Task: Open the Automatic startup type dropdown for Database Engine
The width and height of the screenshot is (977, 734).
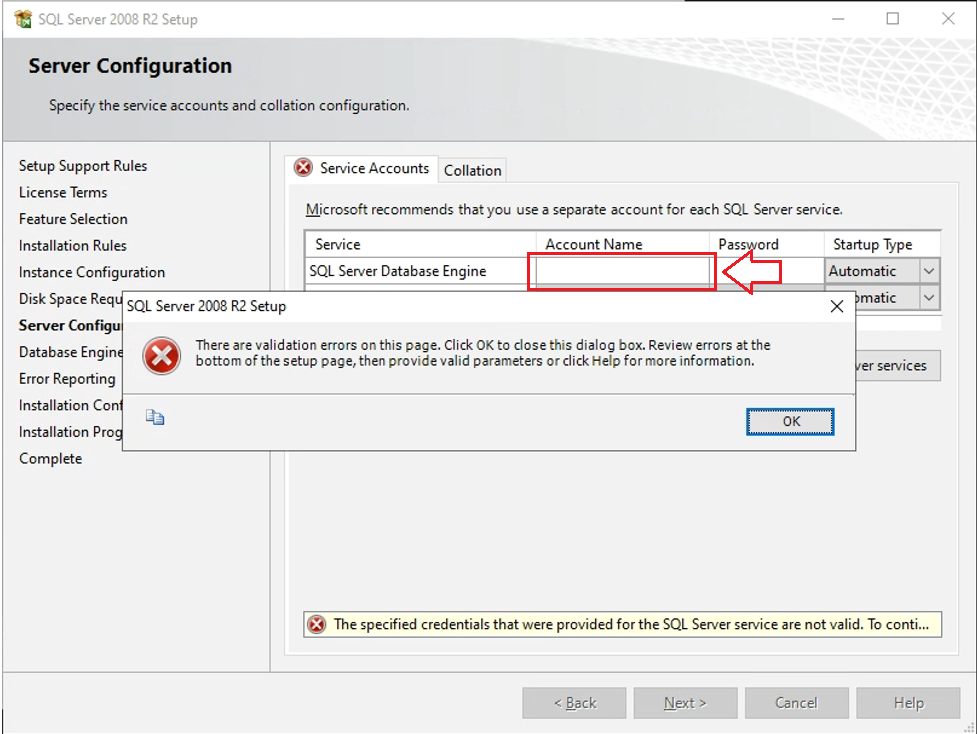Action: [x=928, y=271]
